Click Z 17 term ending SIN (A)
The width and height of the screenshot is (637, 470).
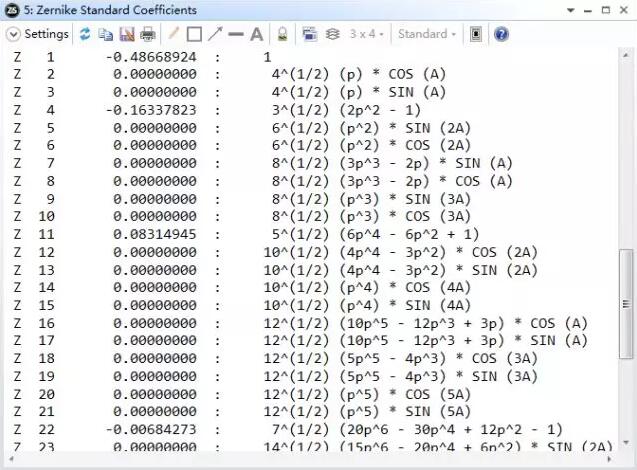426,341
